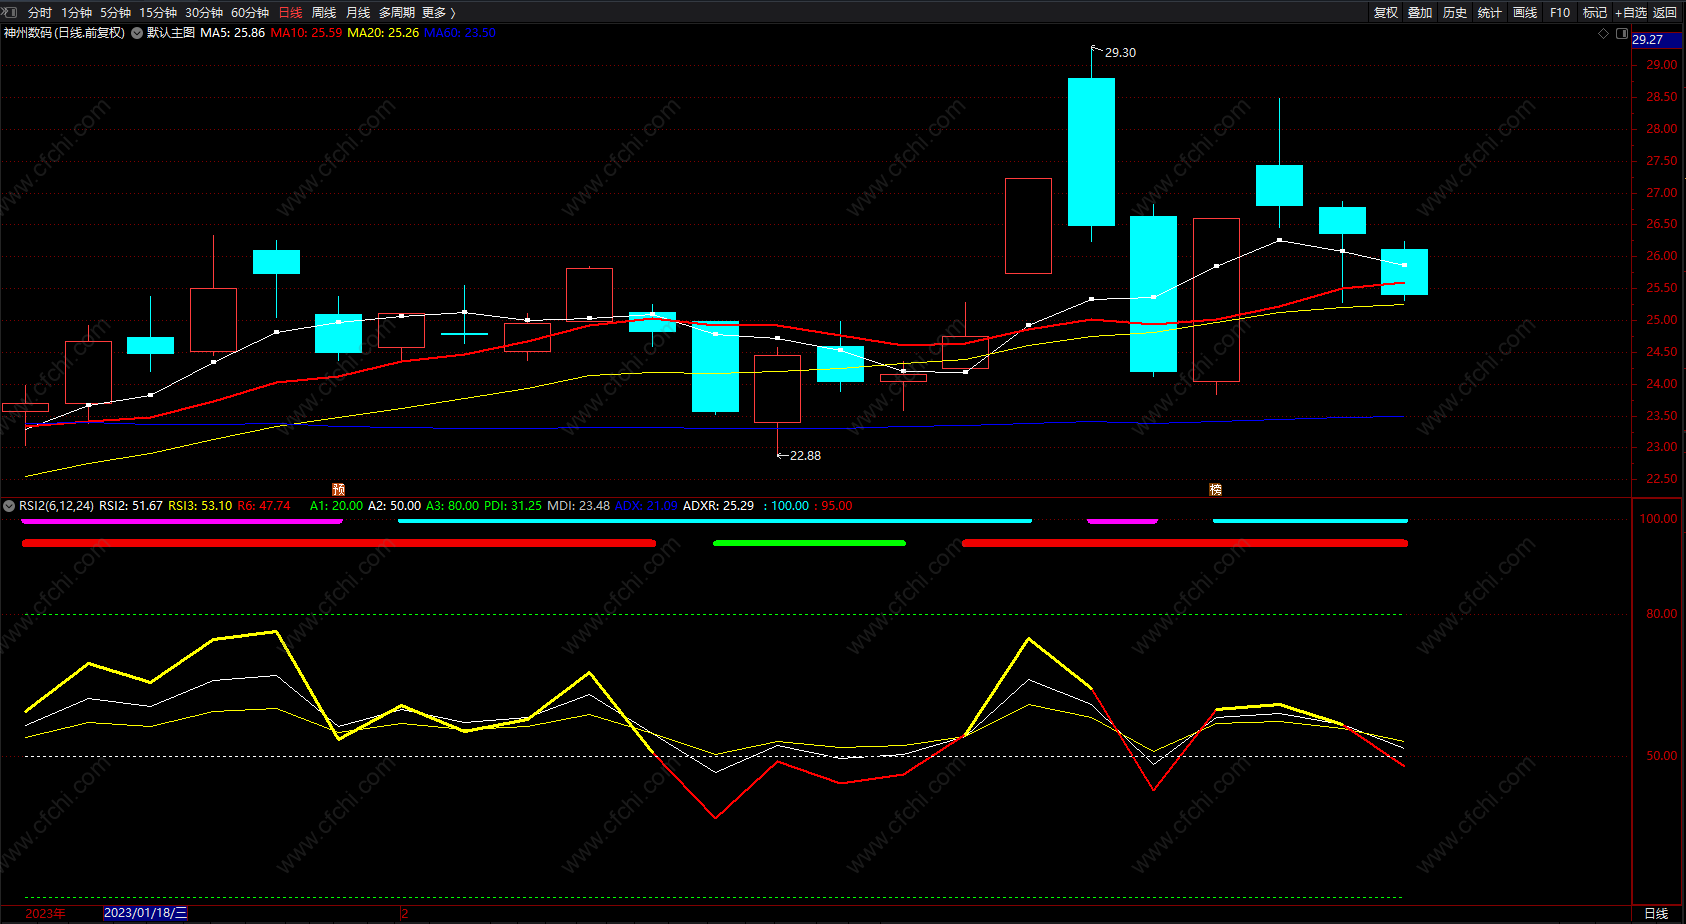Switch to the 周线 weekly tab
Screen dimensions: 1686x924
(x=324, y=13)
